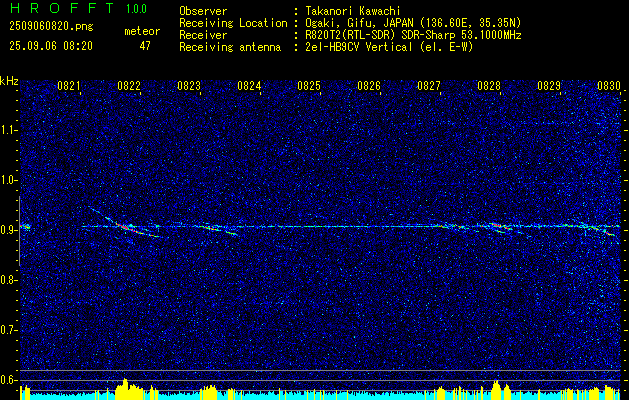Click time marker 0824
Image resolution: width=629 pixels, height=400 pixels.
pos(249,85)
